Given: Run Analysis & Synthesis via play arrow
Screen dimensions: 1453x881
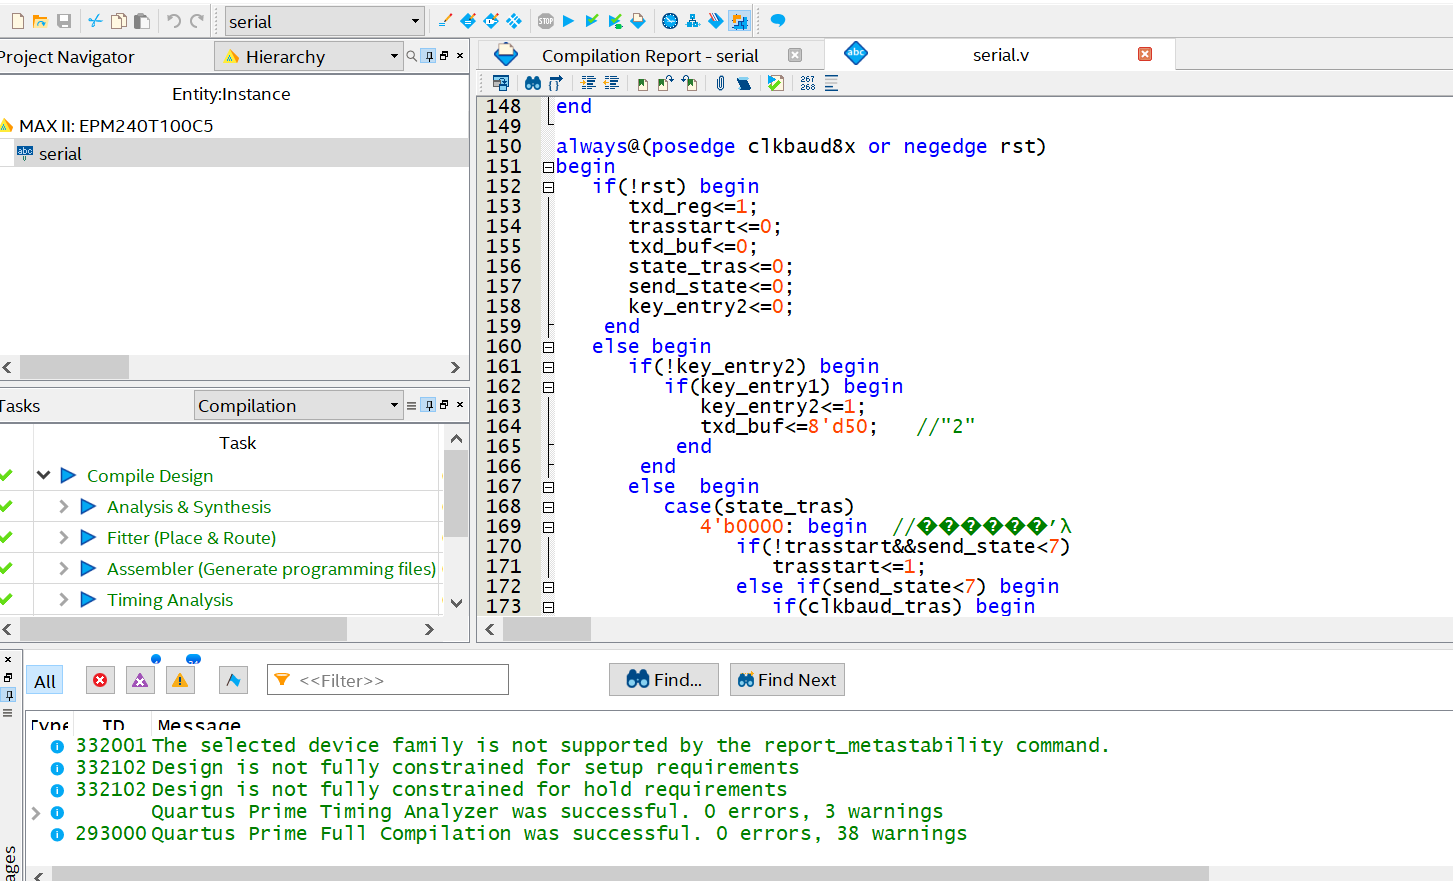Looking at the screenshot, I should click(x=88, y=507).
